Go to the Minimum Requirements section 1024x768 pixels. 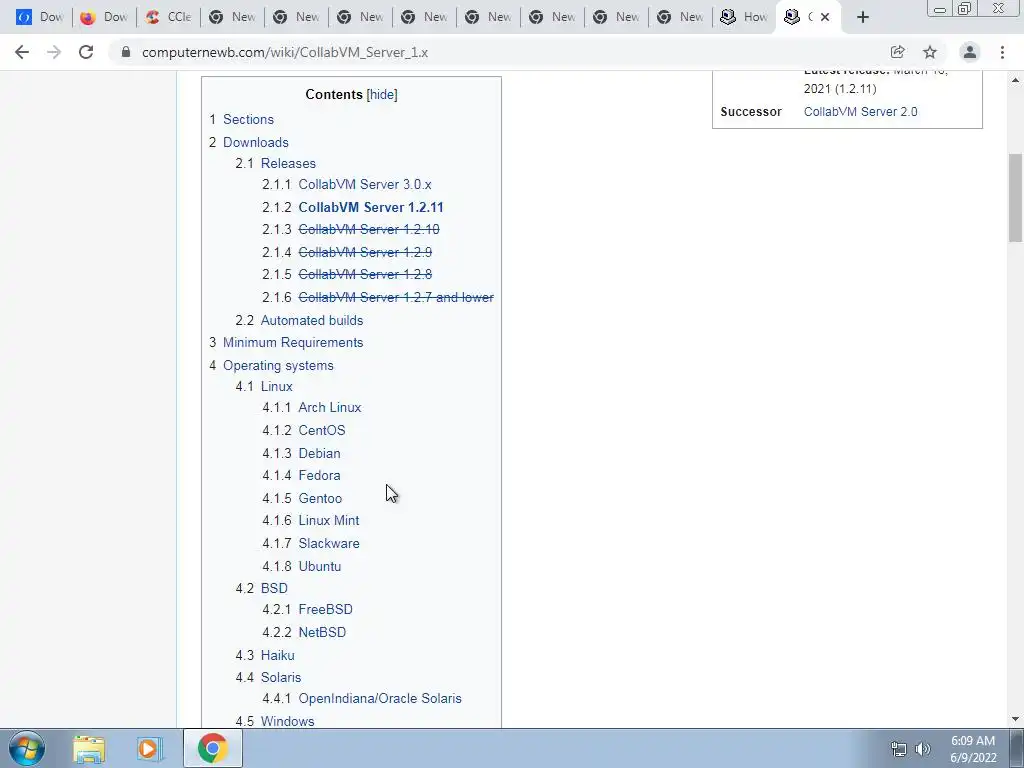293,342
